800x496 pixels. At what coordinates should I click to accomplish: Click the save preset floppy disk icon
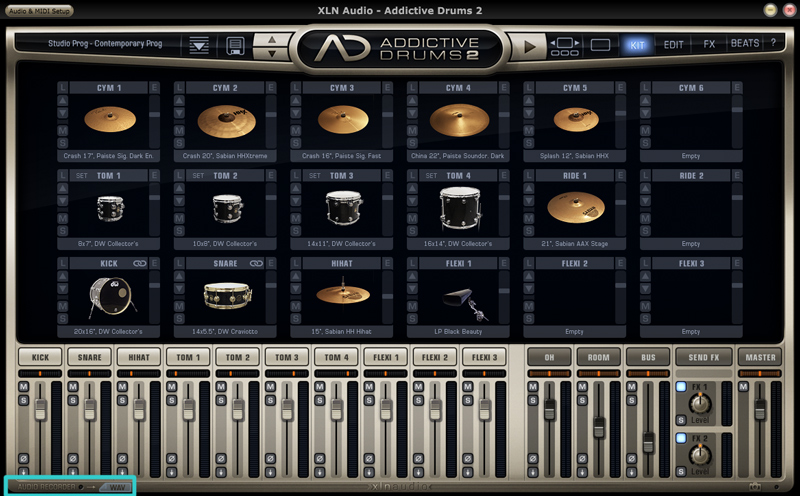coord(235,46)
